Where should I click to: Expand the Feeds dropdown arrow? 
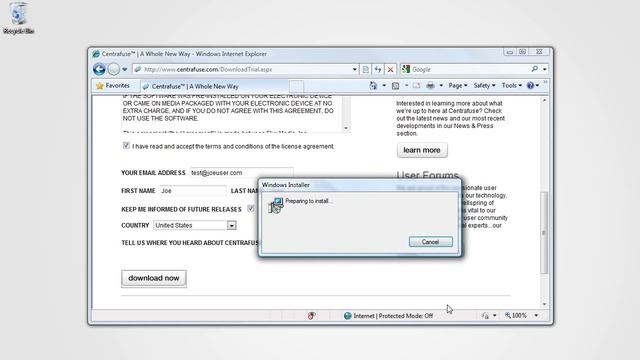coord(406,86)
